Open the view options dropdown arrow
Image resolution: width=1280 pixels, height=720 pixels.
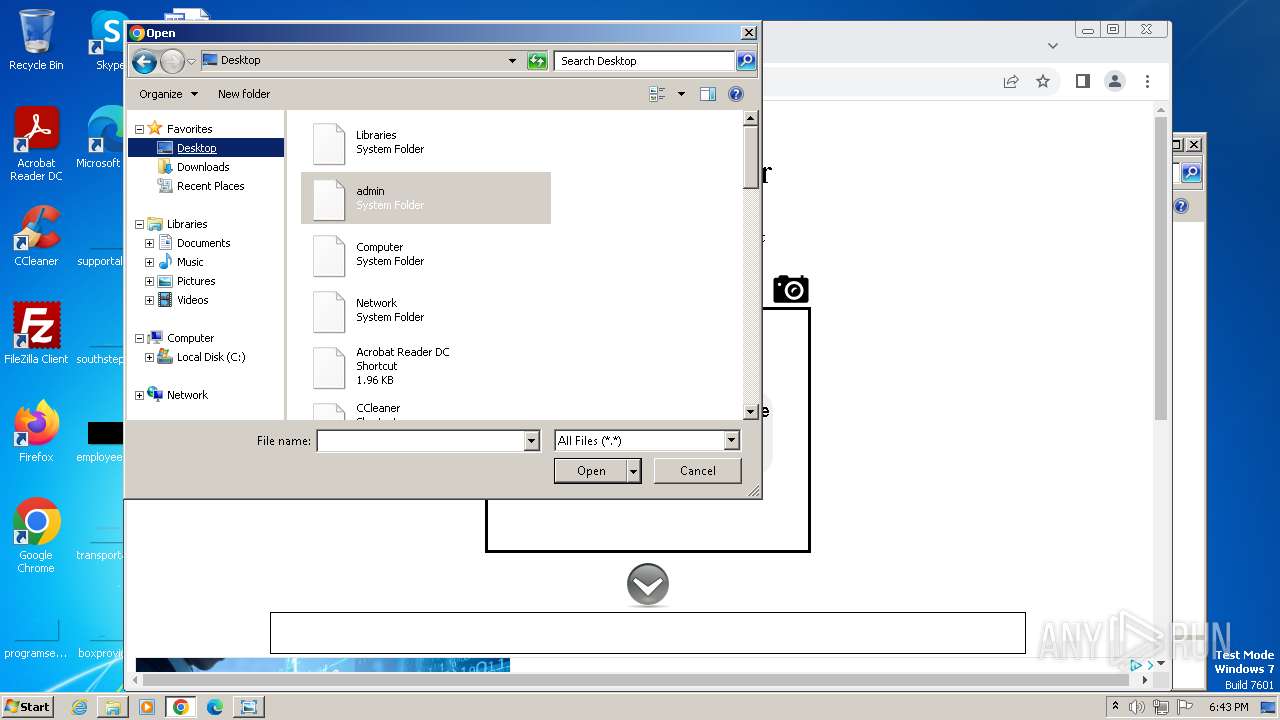click(682, 94)
